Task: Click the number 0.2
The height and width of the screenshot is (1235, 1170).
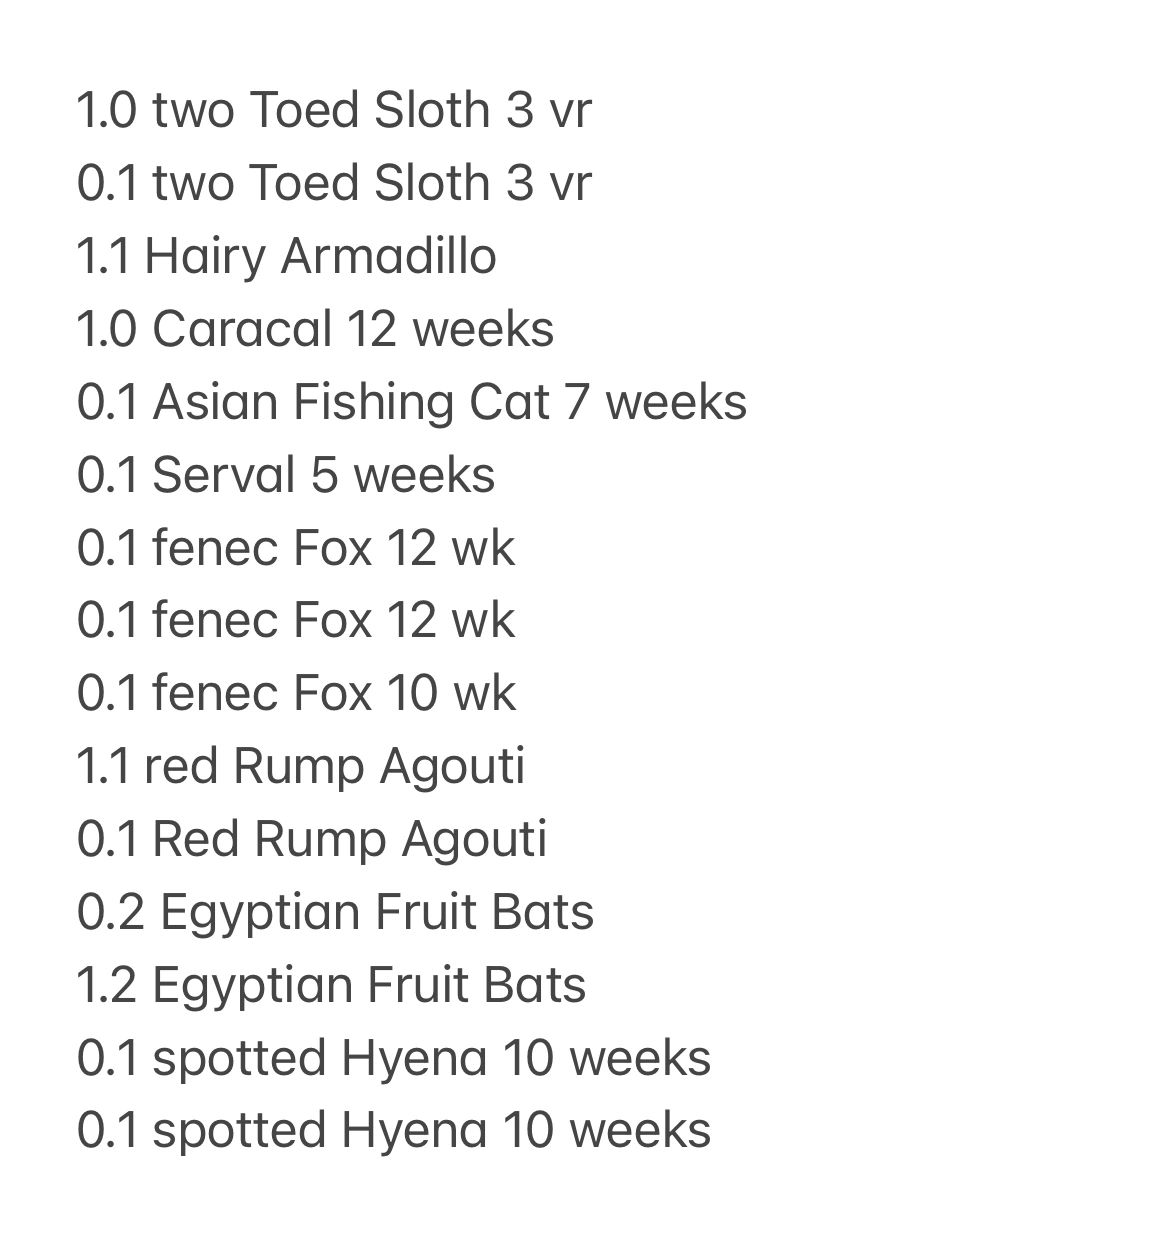Action: pyautogui.click(x=109, y=912)
